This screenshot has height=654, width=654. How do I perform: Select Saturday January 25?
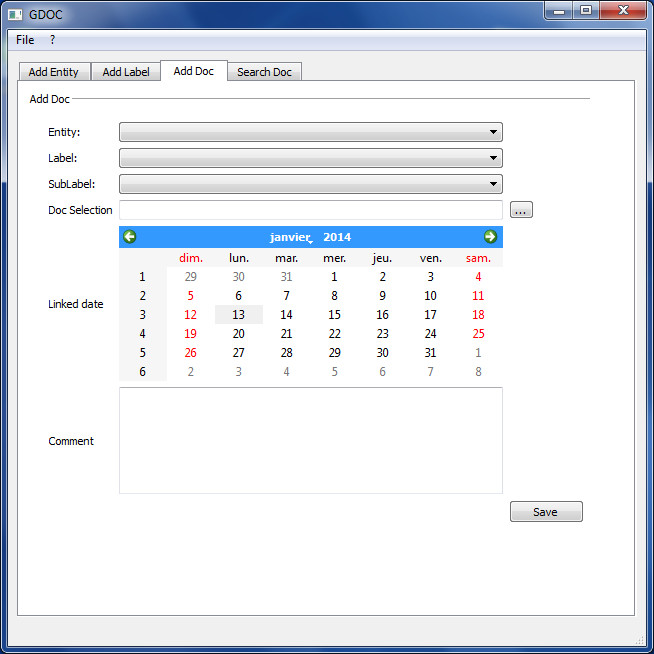click(x=478, y=334)
